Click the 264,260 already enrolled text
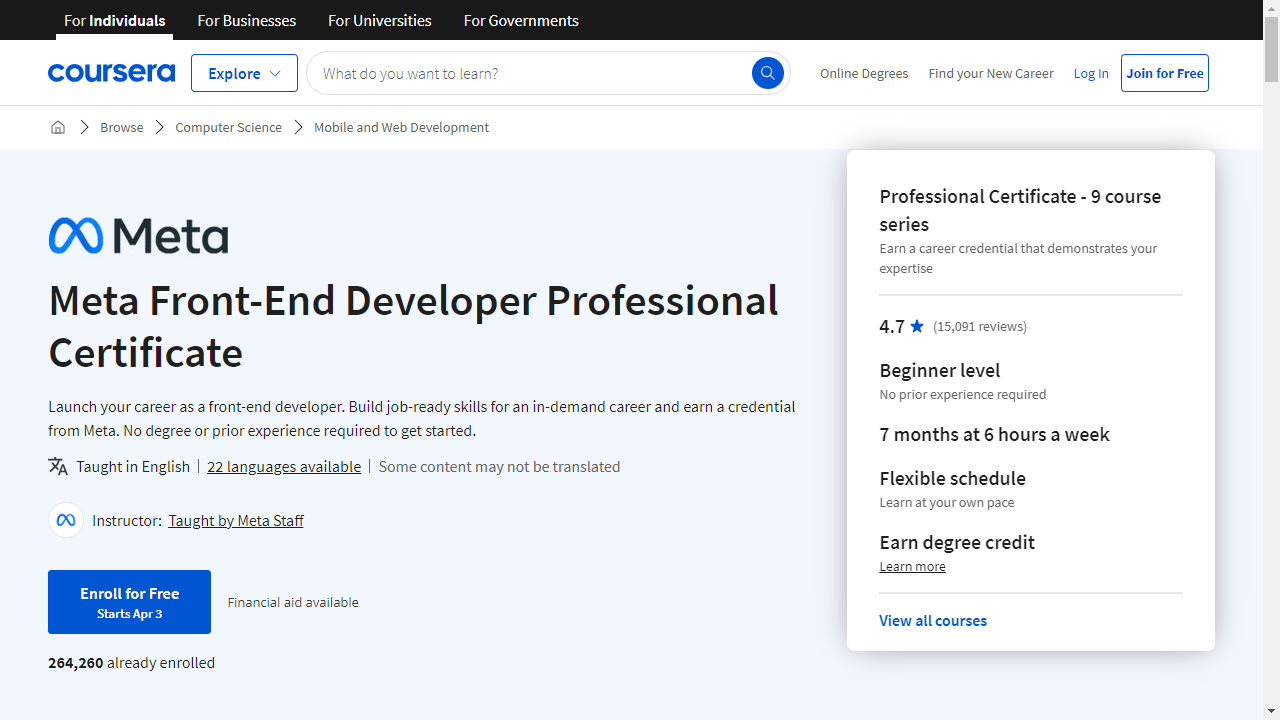Viewport: 1280px width, 720px height. coord(131,662)
